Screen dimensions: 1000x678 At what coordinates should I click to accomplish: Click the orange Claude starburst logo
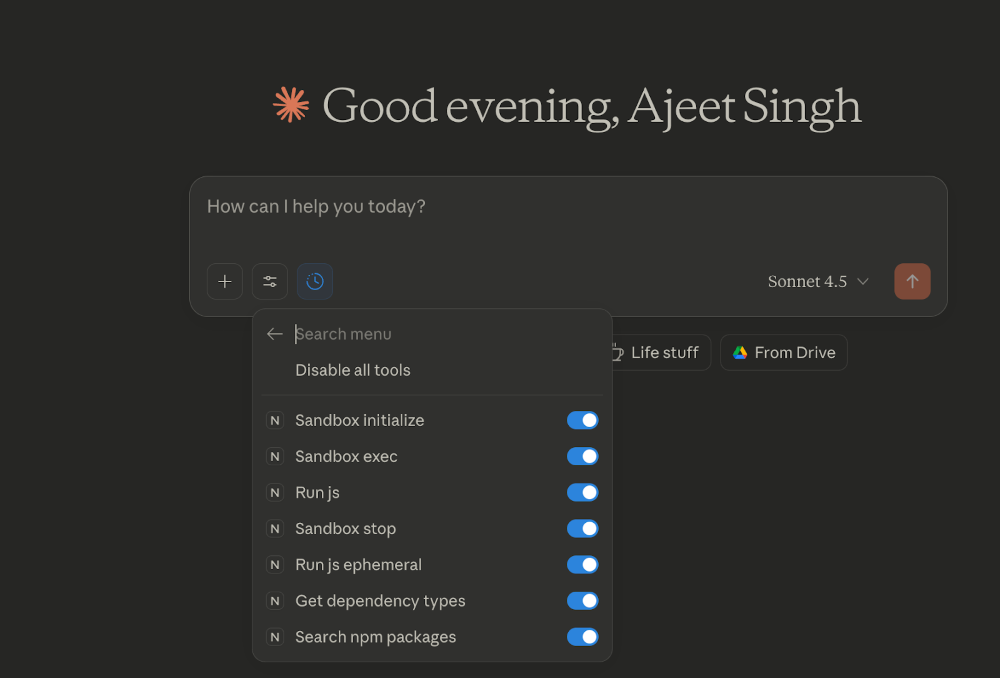coord(291,105)
